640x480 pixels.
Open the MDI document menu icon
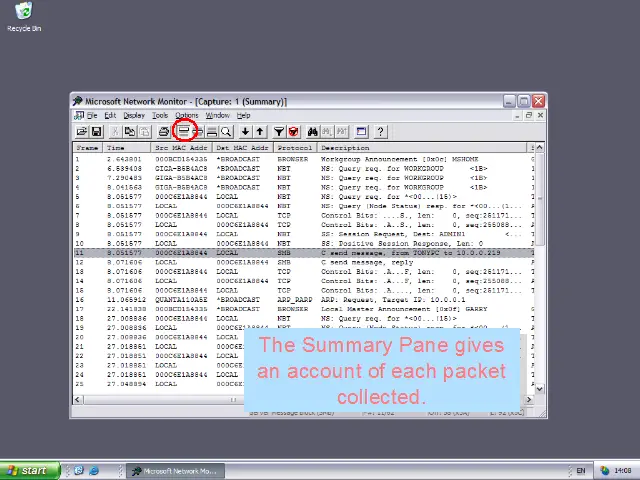79,116
